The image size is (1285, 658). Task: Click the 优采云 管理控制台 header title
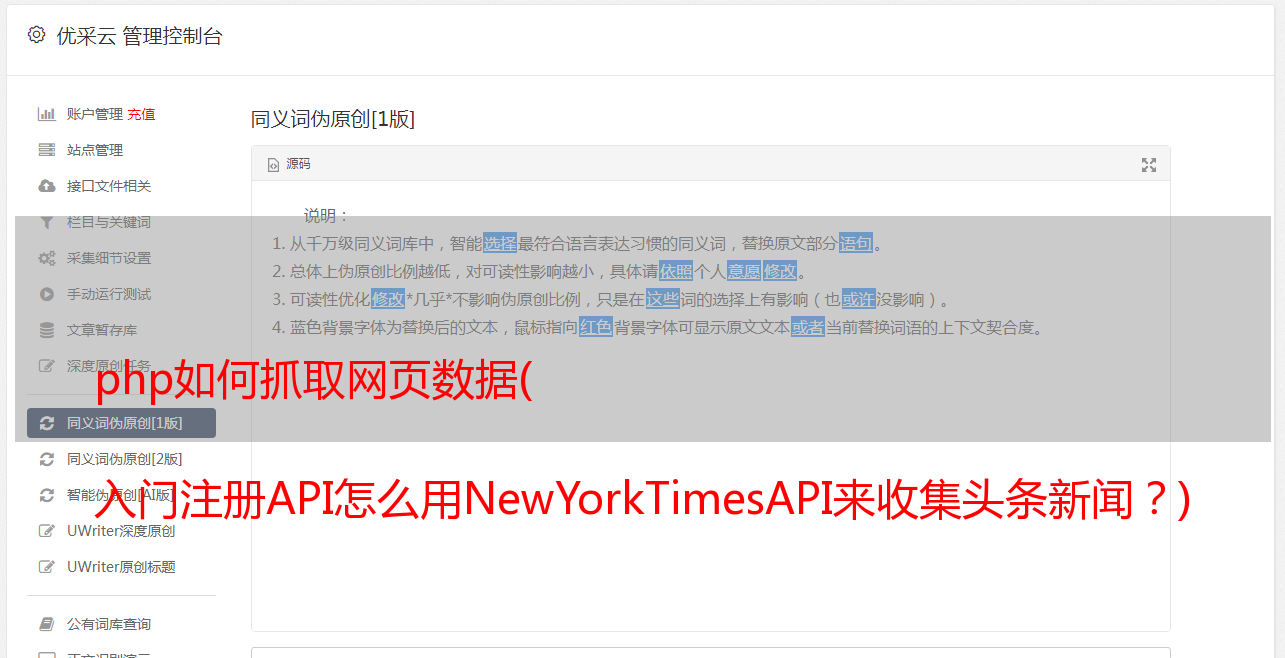(x=139, y=36)
